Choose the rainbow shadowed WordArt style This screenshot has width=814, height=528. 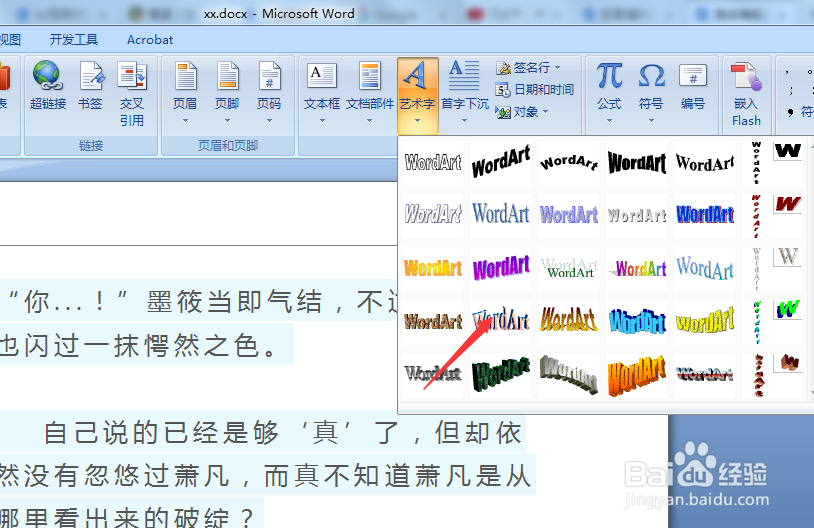pos(637,268)
